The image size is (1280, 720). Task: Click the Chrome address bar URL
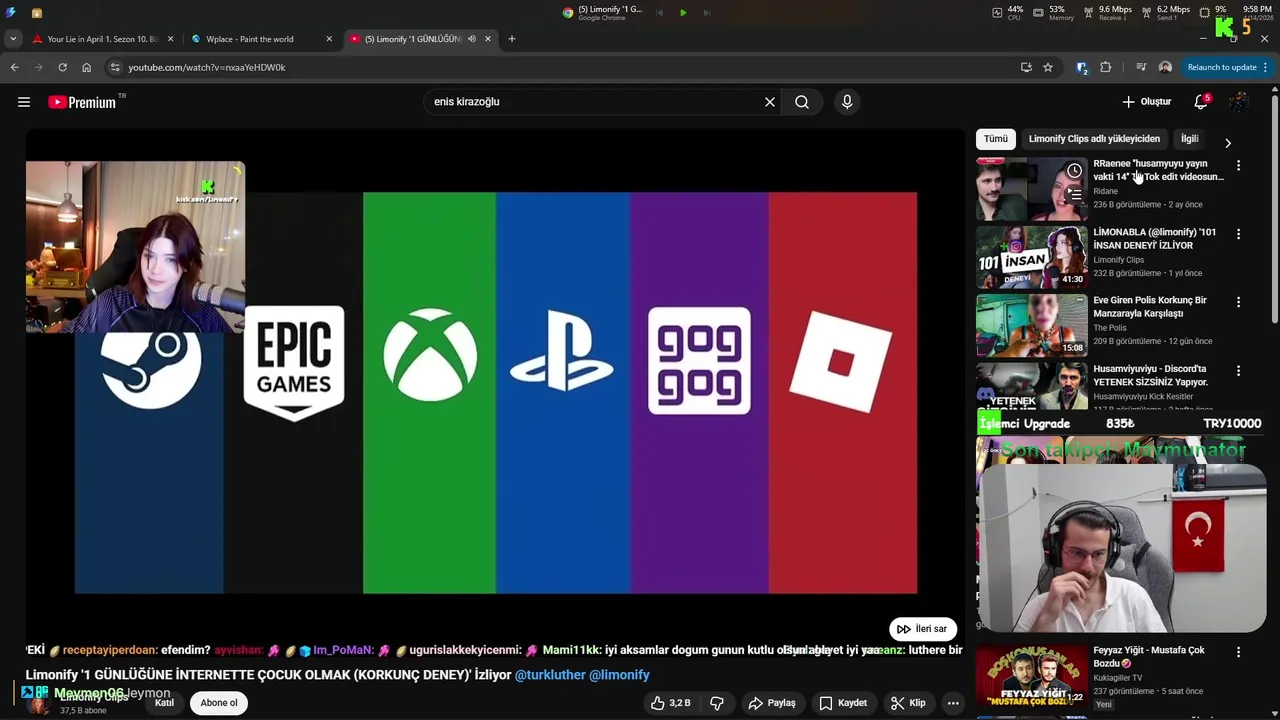[x=207, y=67]
